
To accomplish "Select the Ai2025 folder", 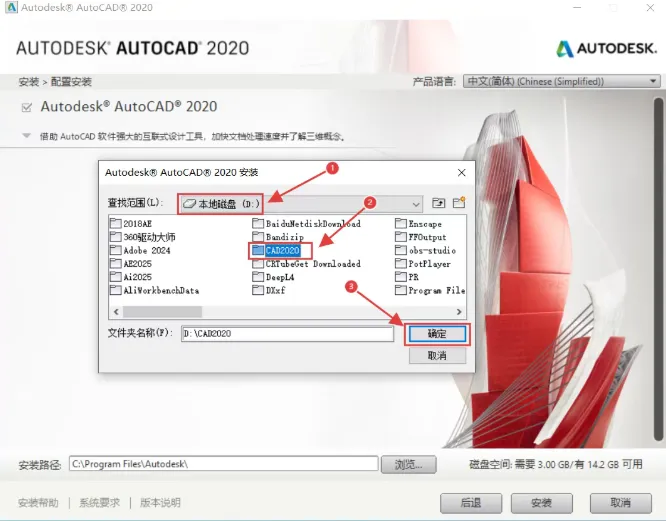I will (x=131, y=277).
